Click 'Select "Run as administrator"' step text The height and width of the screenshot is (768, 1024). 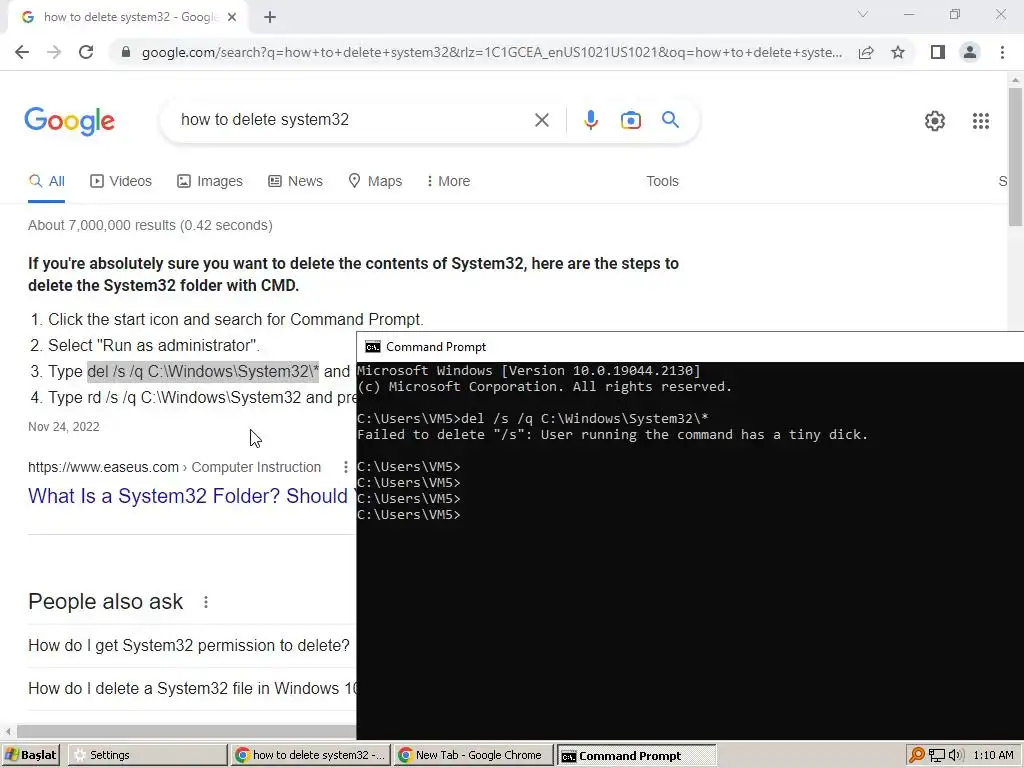(154, 345)
